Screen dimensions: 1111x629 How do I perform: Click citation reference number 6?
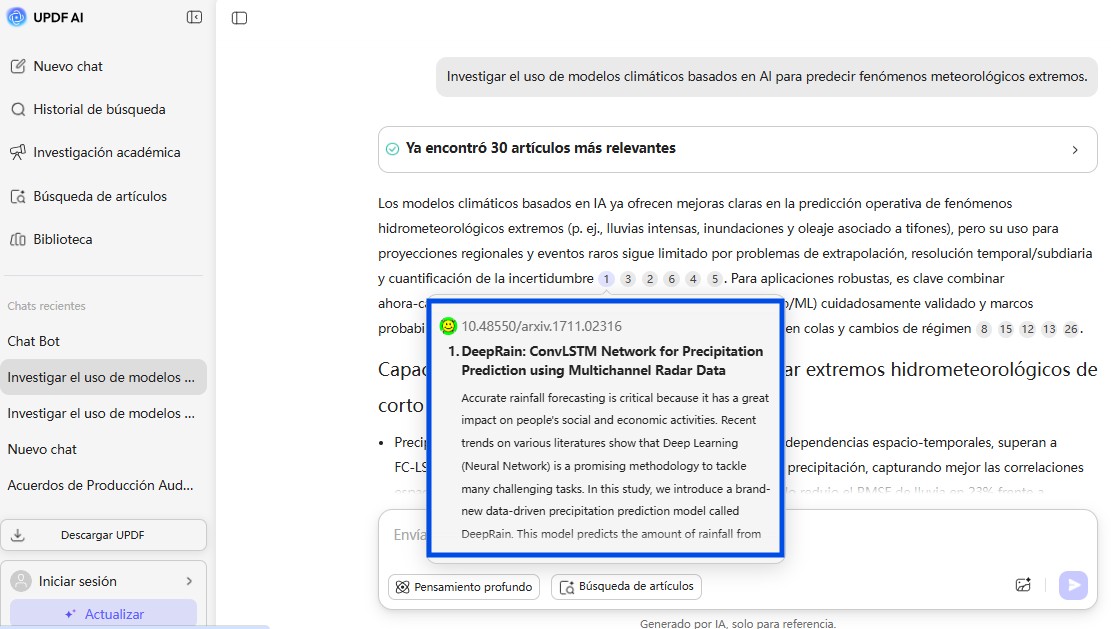tap(672, 279)
